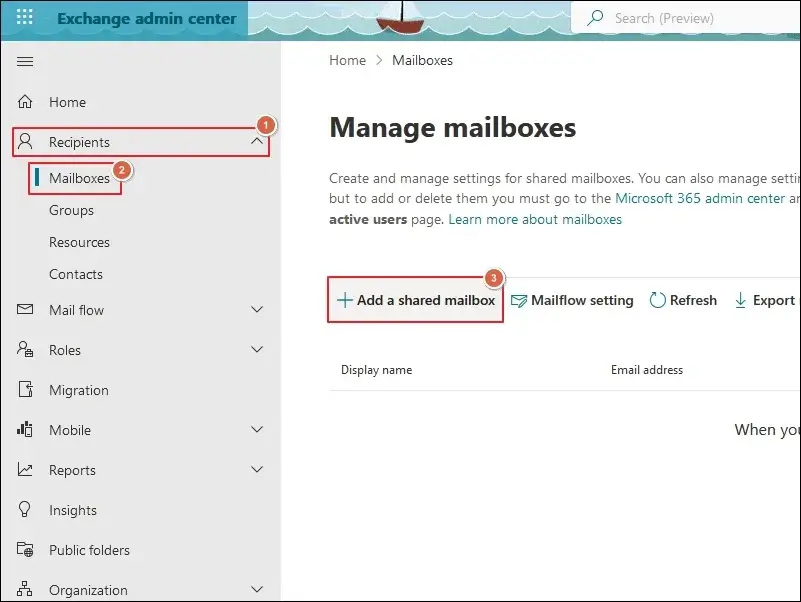
Task: Expand the Organization section chevron
Action: (257, 589)
